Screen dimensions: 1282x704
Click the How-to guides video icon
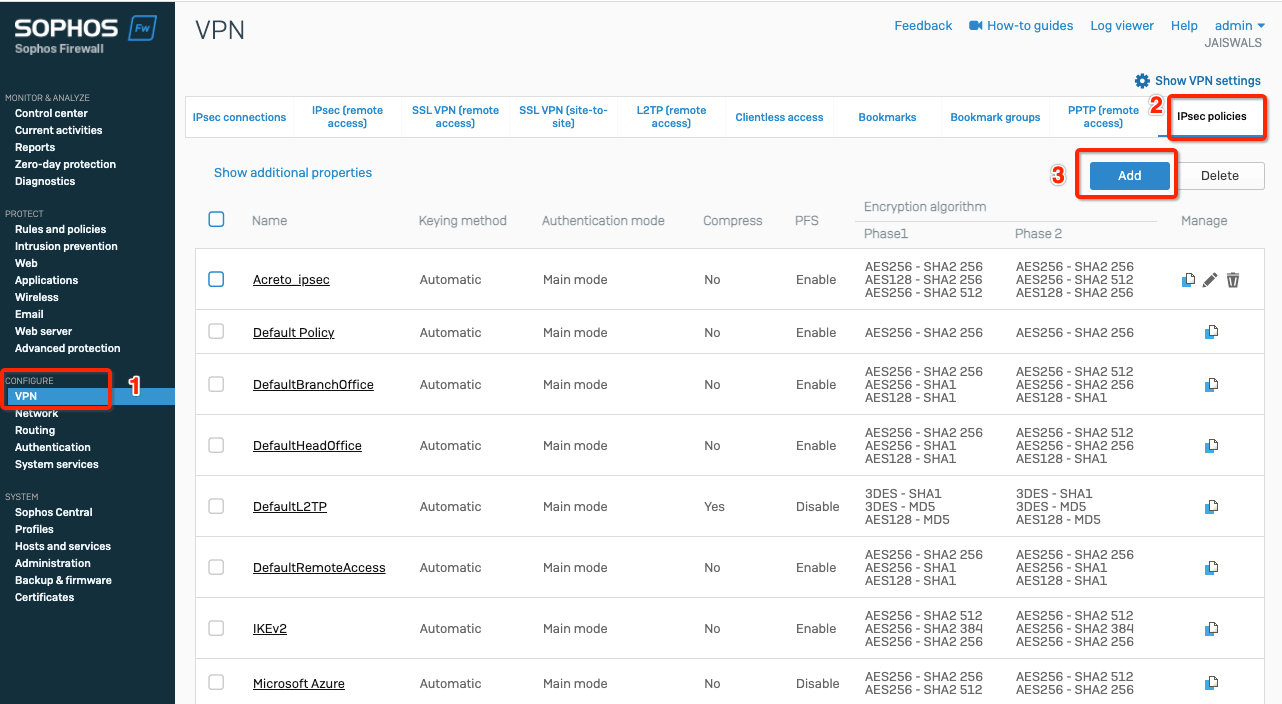976,26
